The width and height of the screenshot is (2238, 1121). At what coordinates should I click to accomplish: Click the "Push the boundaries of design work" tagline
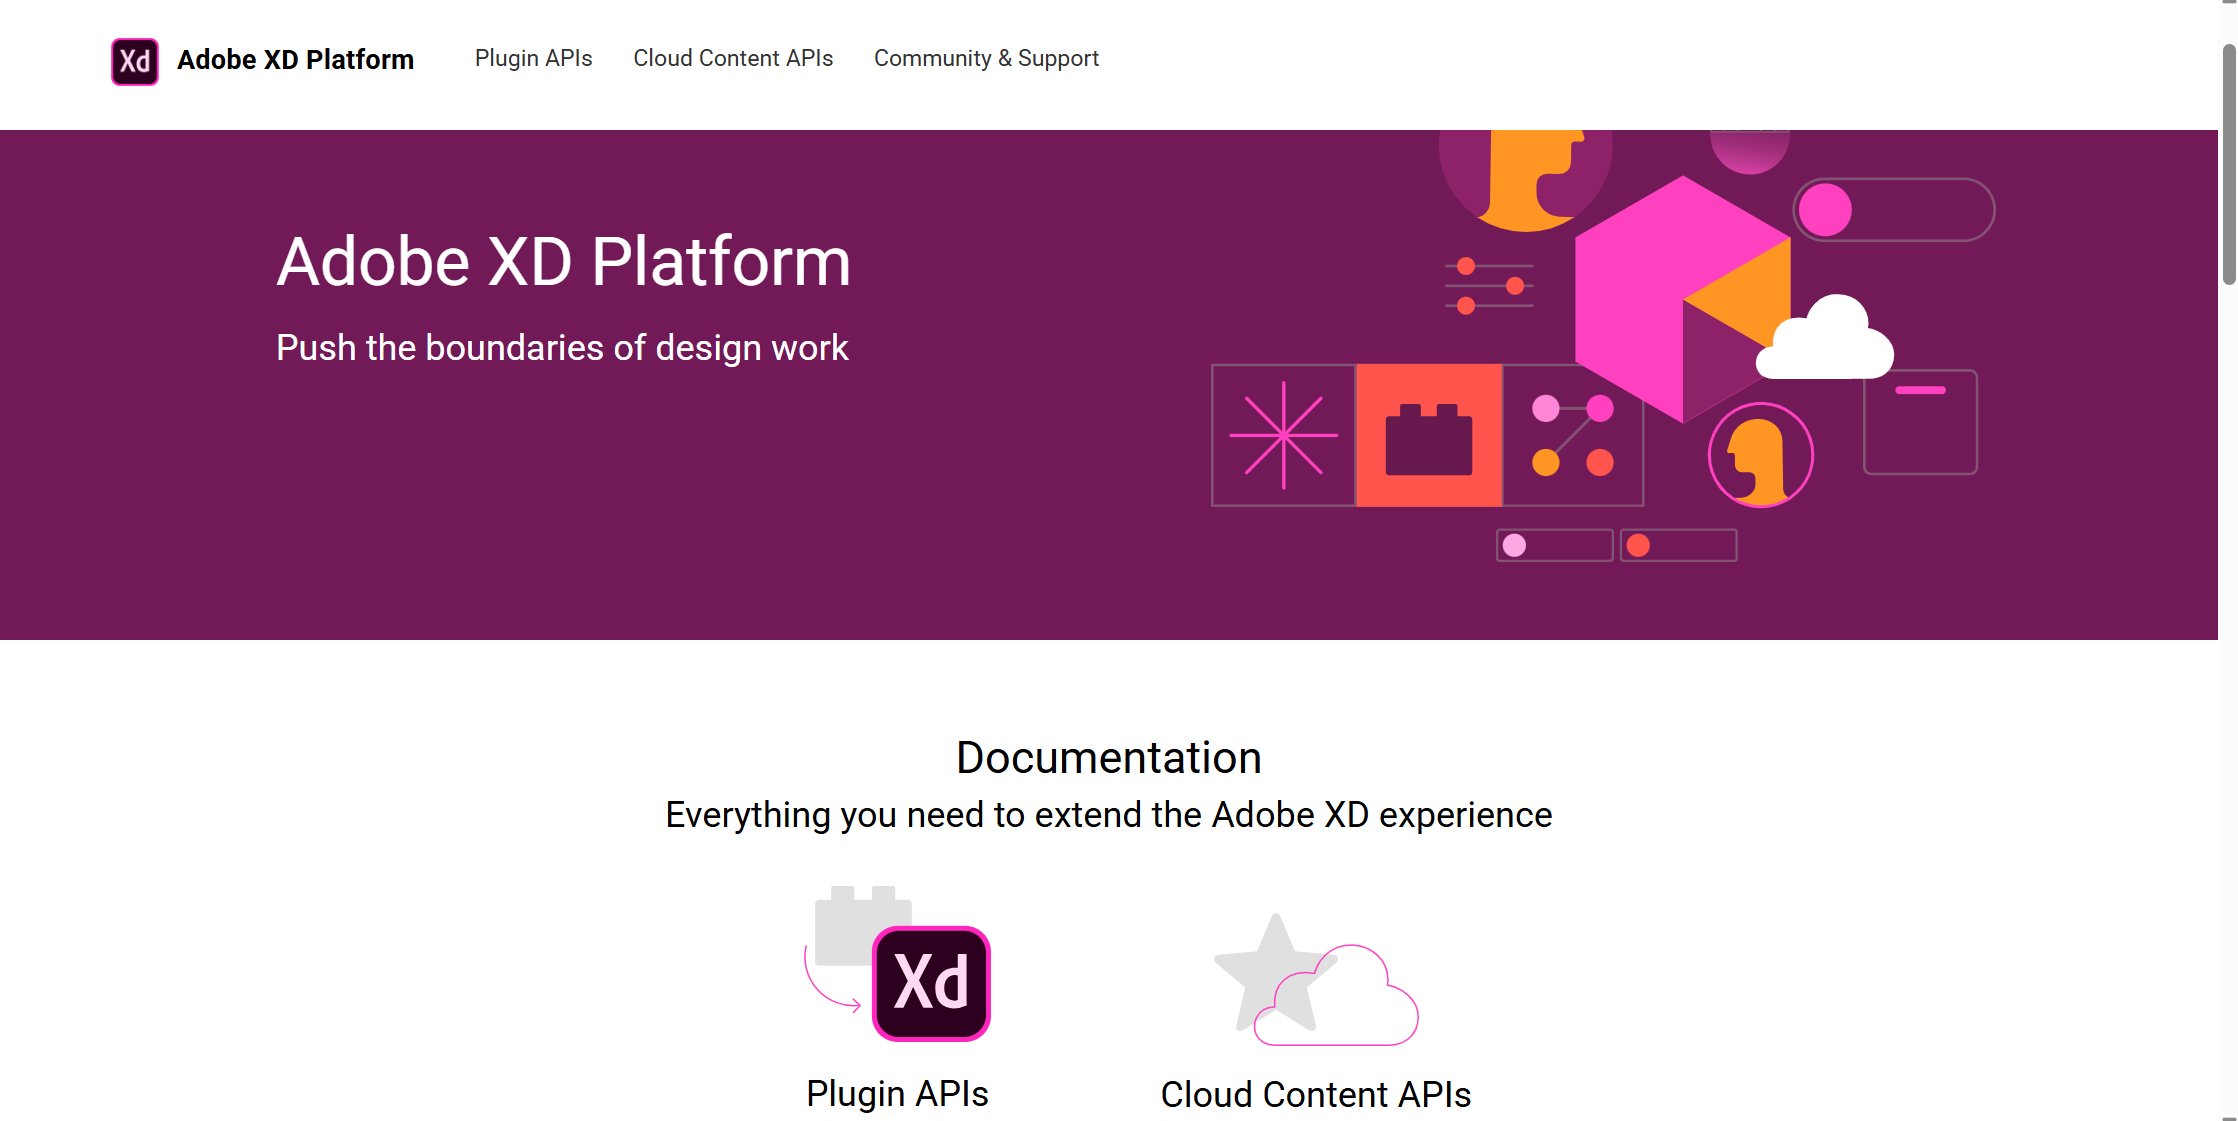click(562, 348)
